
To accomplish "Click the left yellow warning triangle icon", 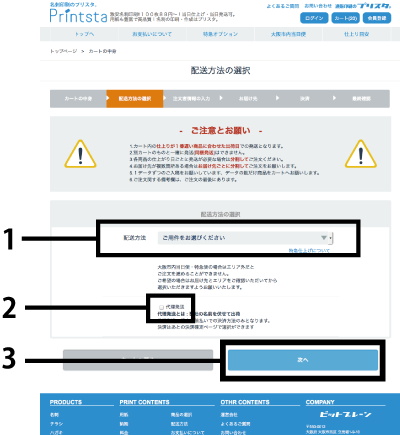I will point(80,154).
